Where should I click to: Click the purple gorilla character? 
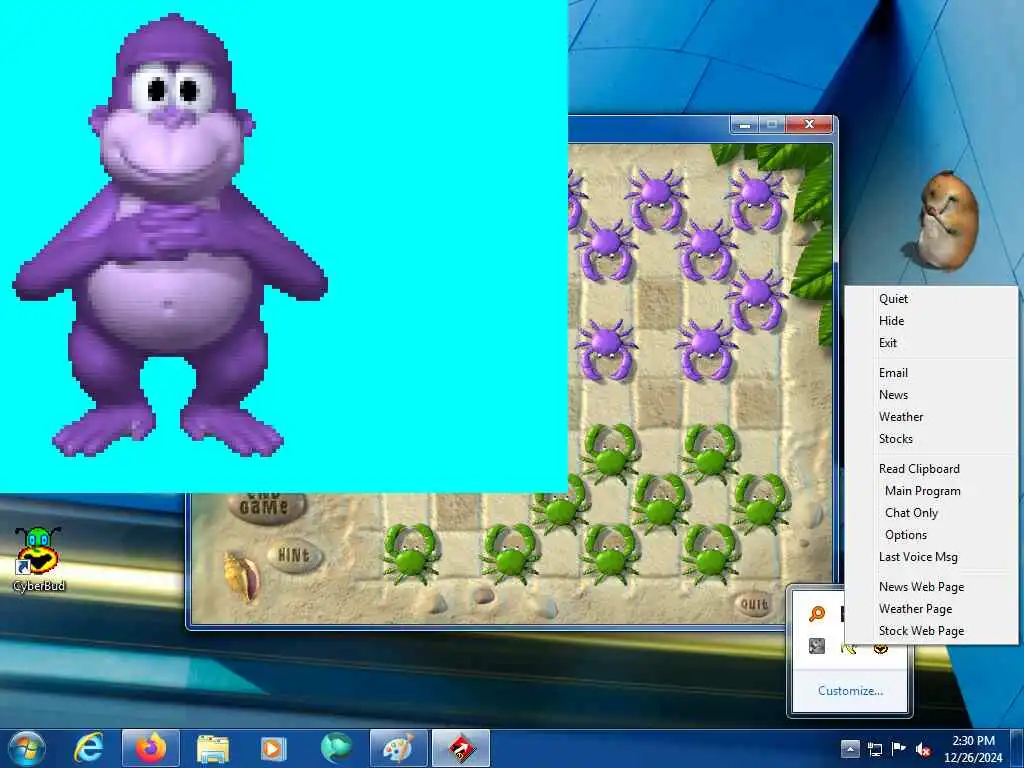point(170,235)
